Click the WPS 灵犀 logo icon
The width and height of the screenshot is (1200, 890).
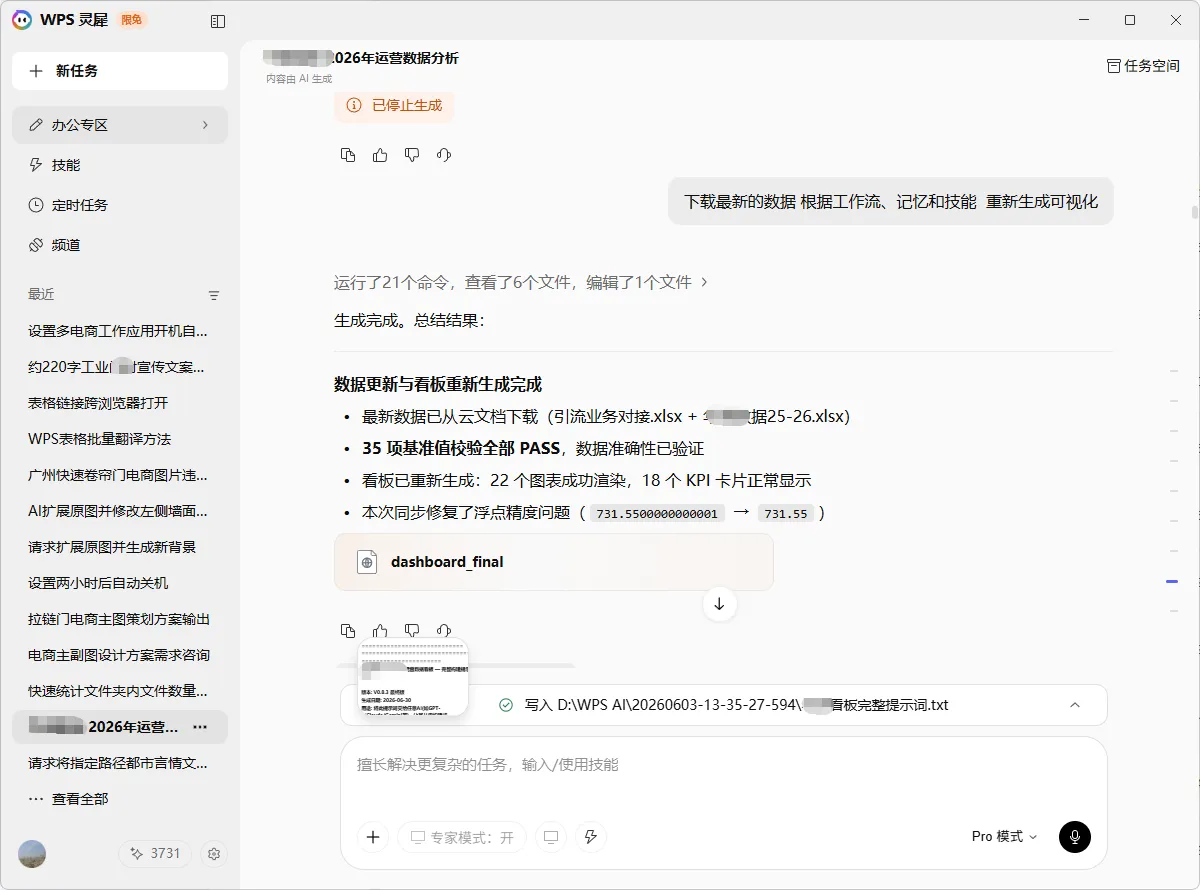(21, 20)
